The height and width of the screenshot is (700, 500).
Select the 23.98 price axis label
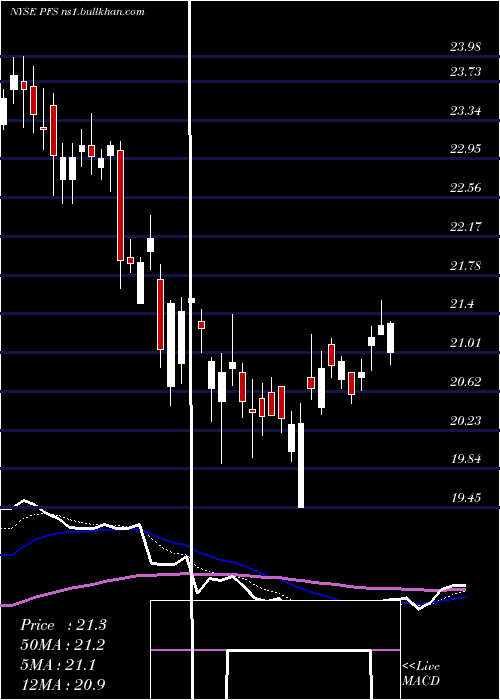tap(466, 46)
